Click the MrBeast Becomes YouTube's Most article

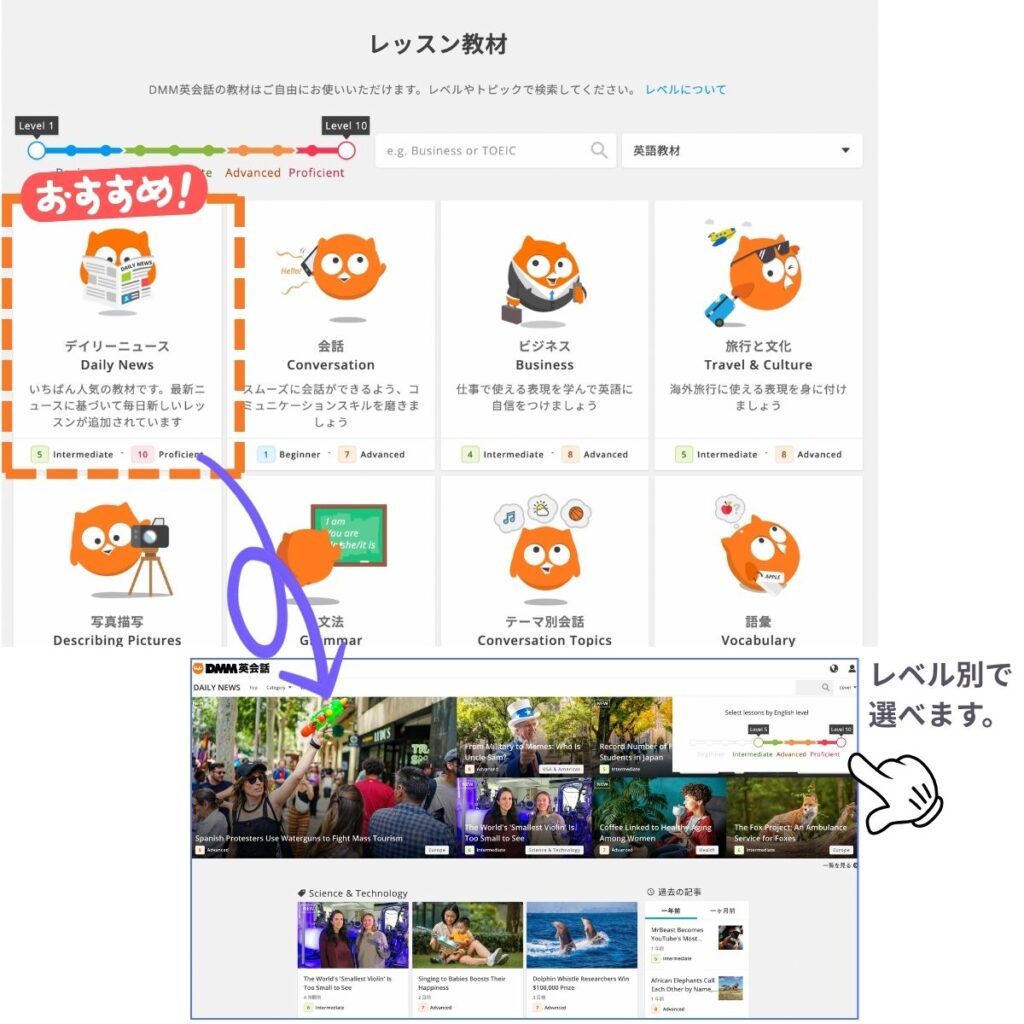point(697,943)
